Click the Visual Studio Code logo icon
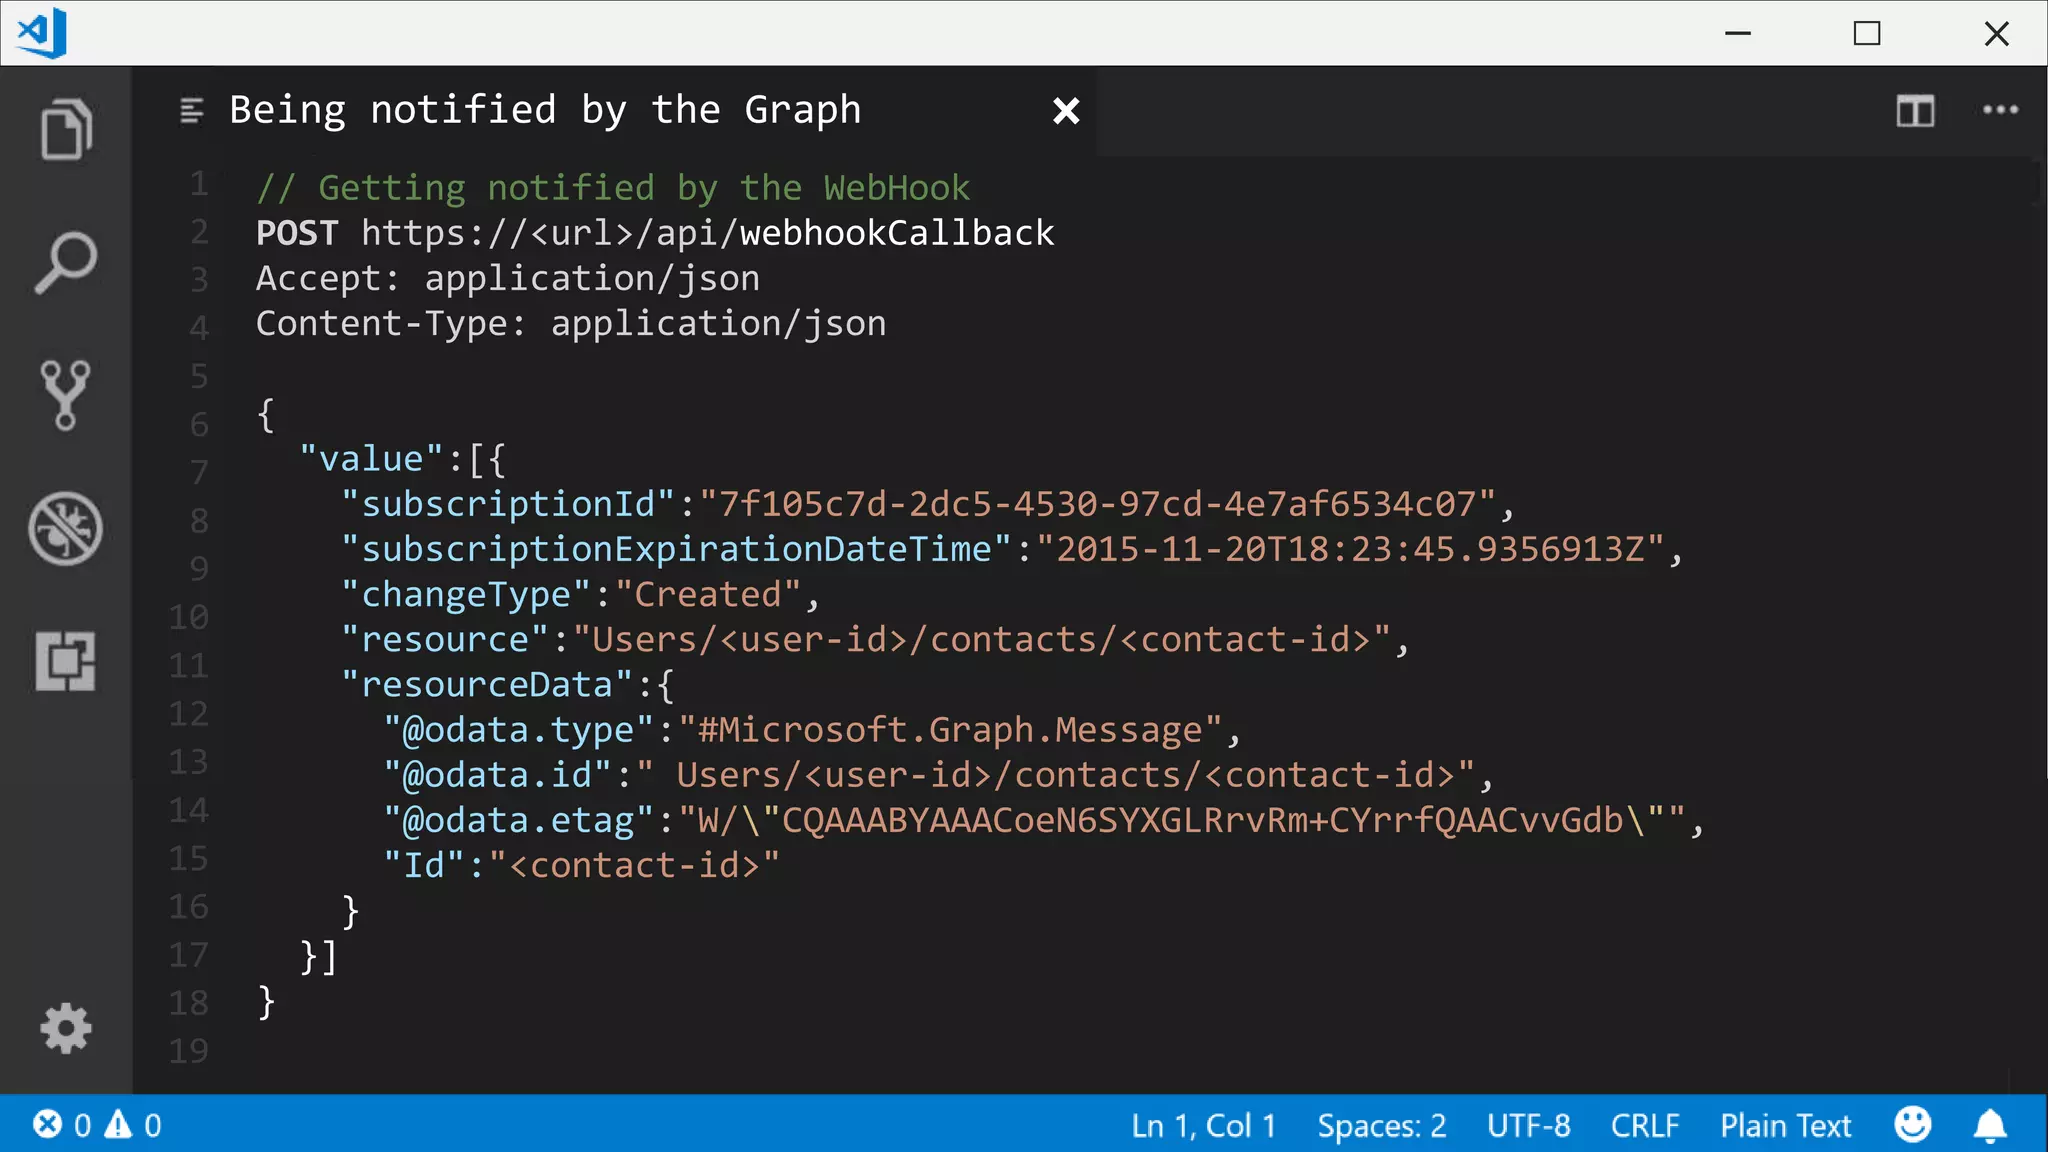This screenshot has height=1152, width=2048. tap(43, 33)
